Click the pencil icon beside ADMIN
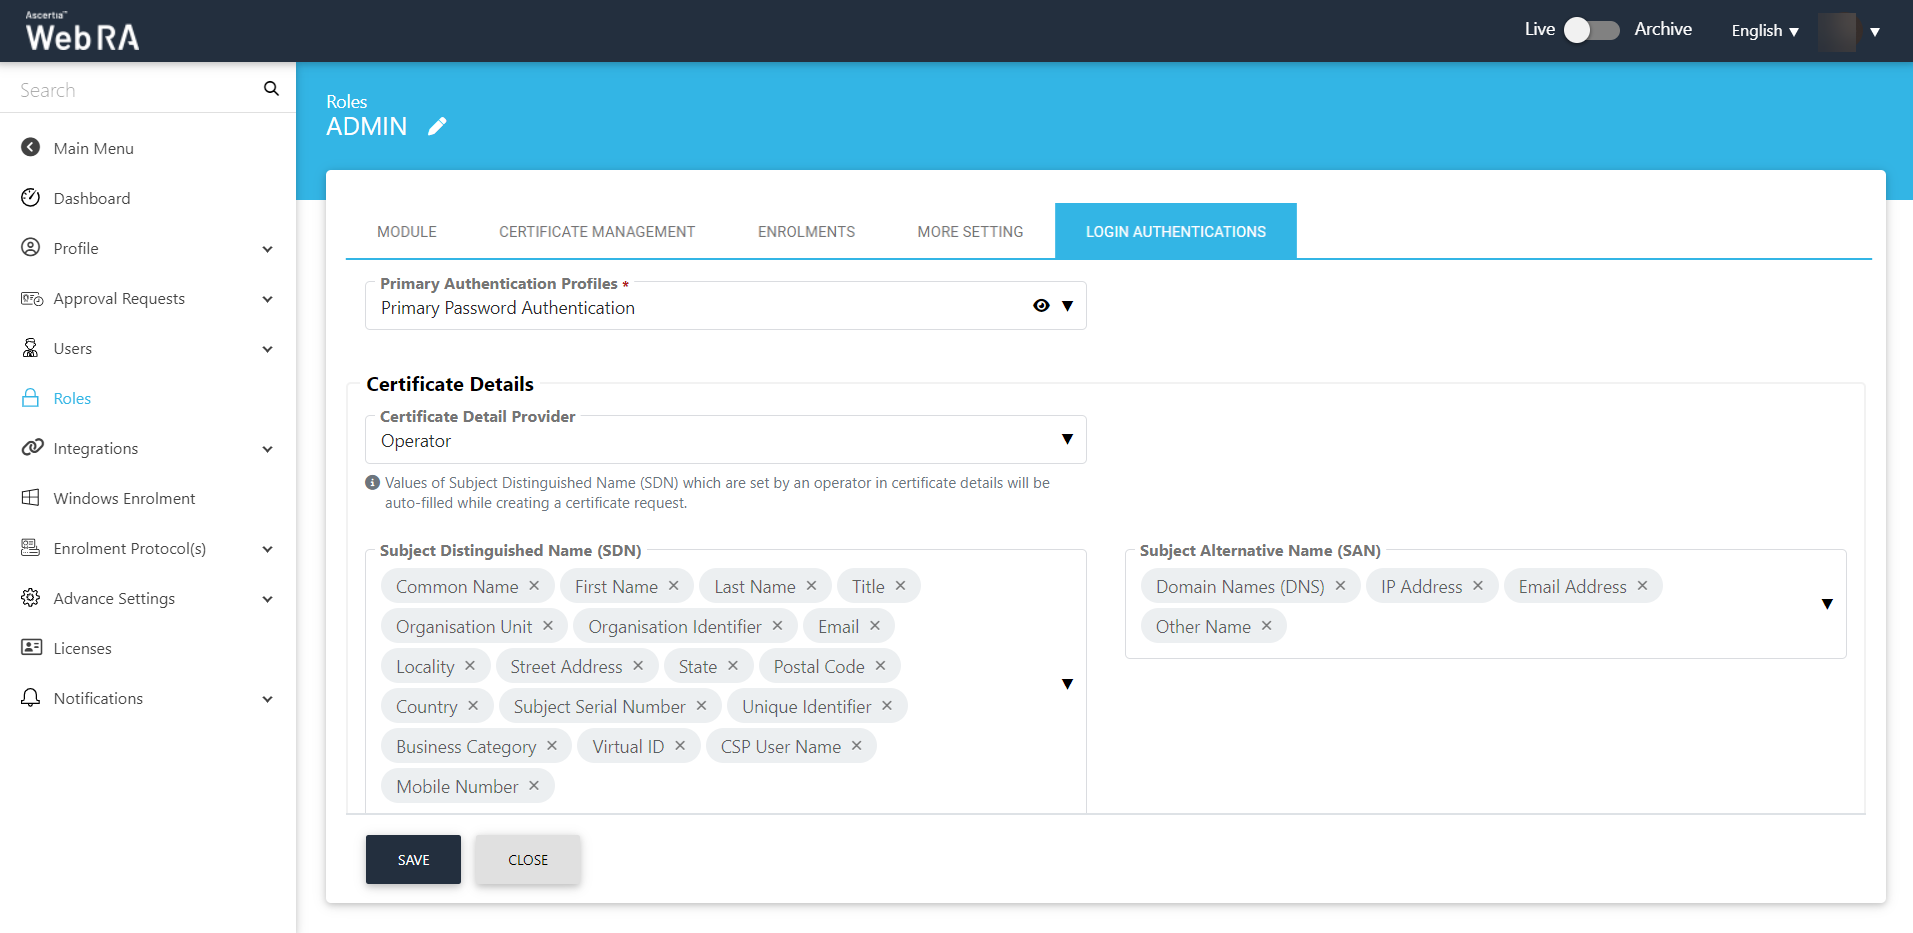Image resolution: width=1913 pixels, height=933 pixels. coord(437,127)
